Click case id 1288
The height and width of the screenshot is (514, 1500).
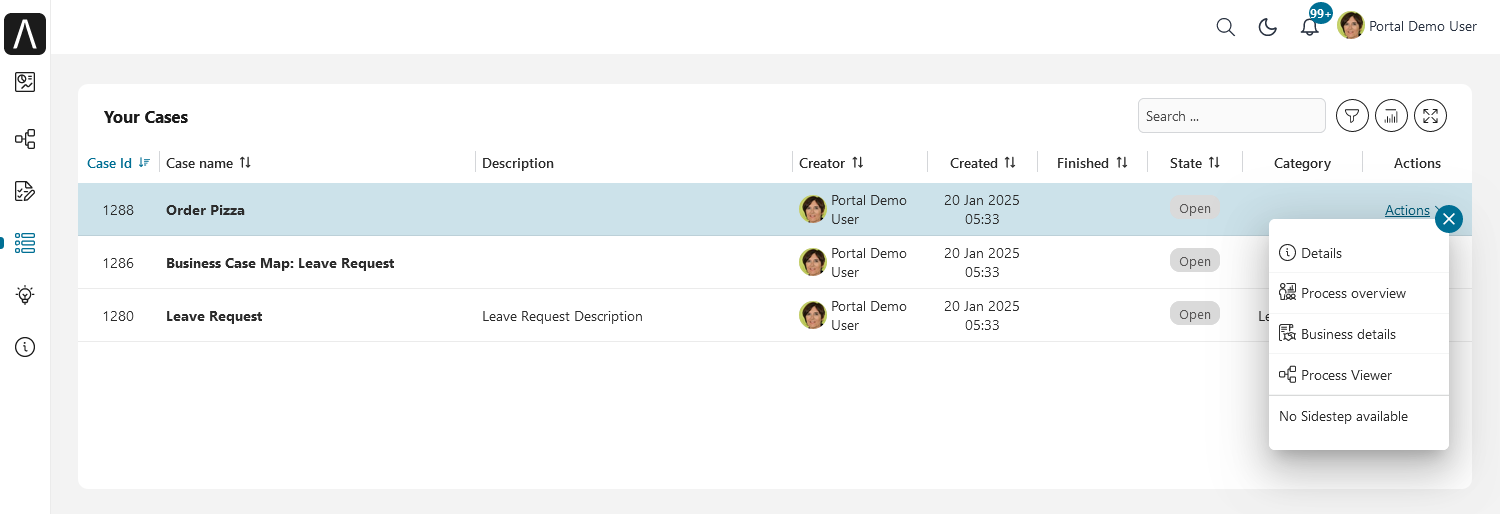tap(118, 210)
